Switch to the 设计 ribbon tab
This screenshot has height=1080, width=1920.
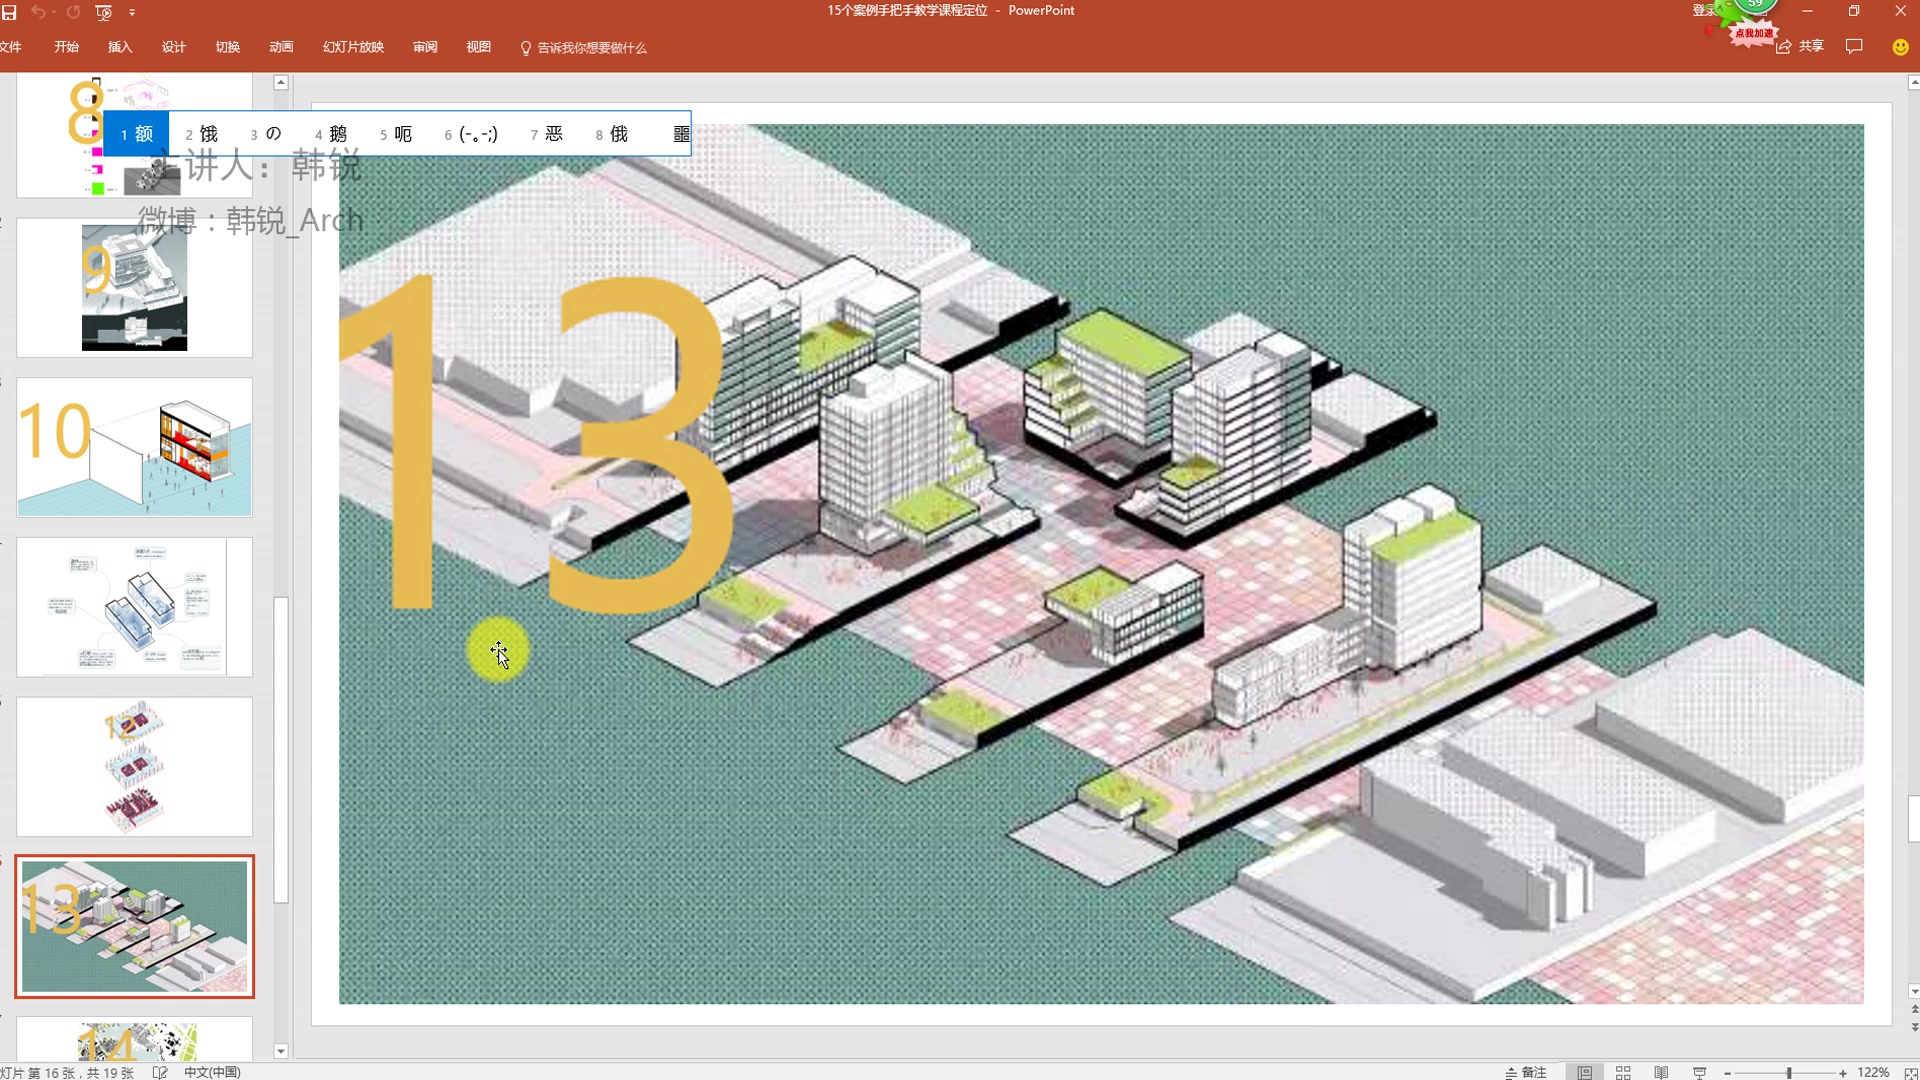174,47
